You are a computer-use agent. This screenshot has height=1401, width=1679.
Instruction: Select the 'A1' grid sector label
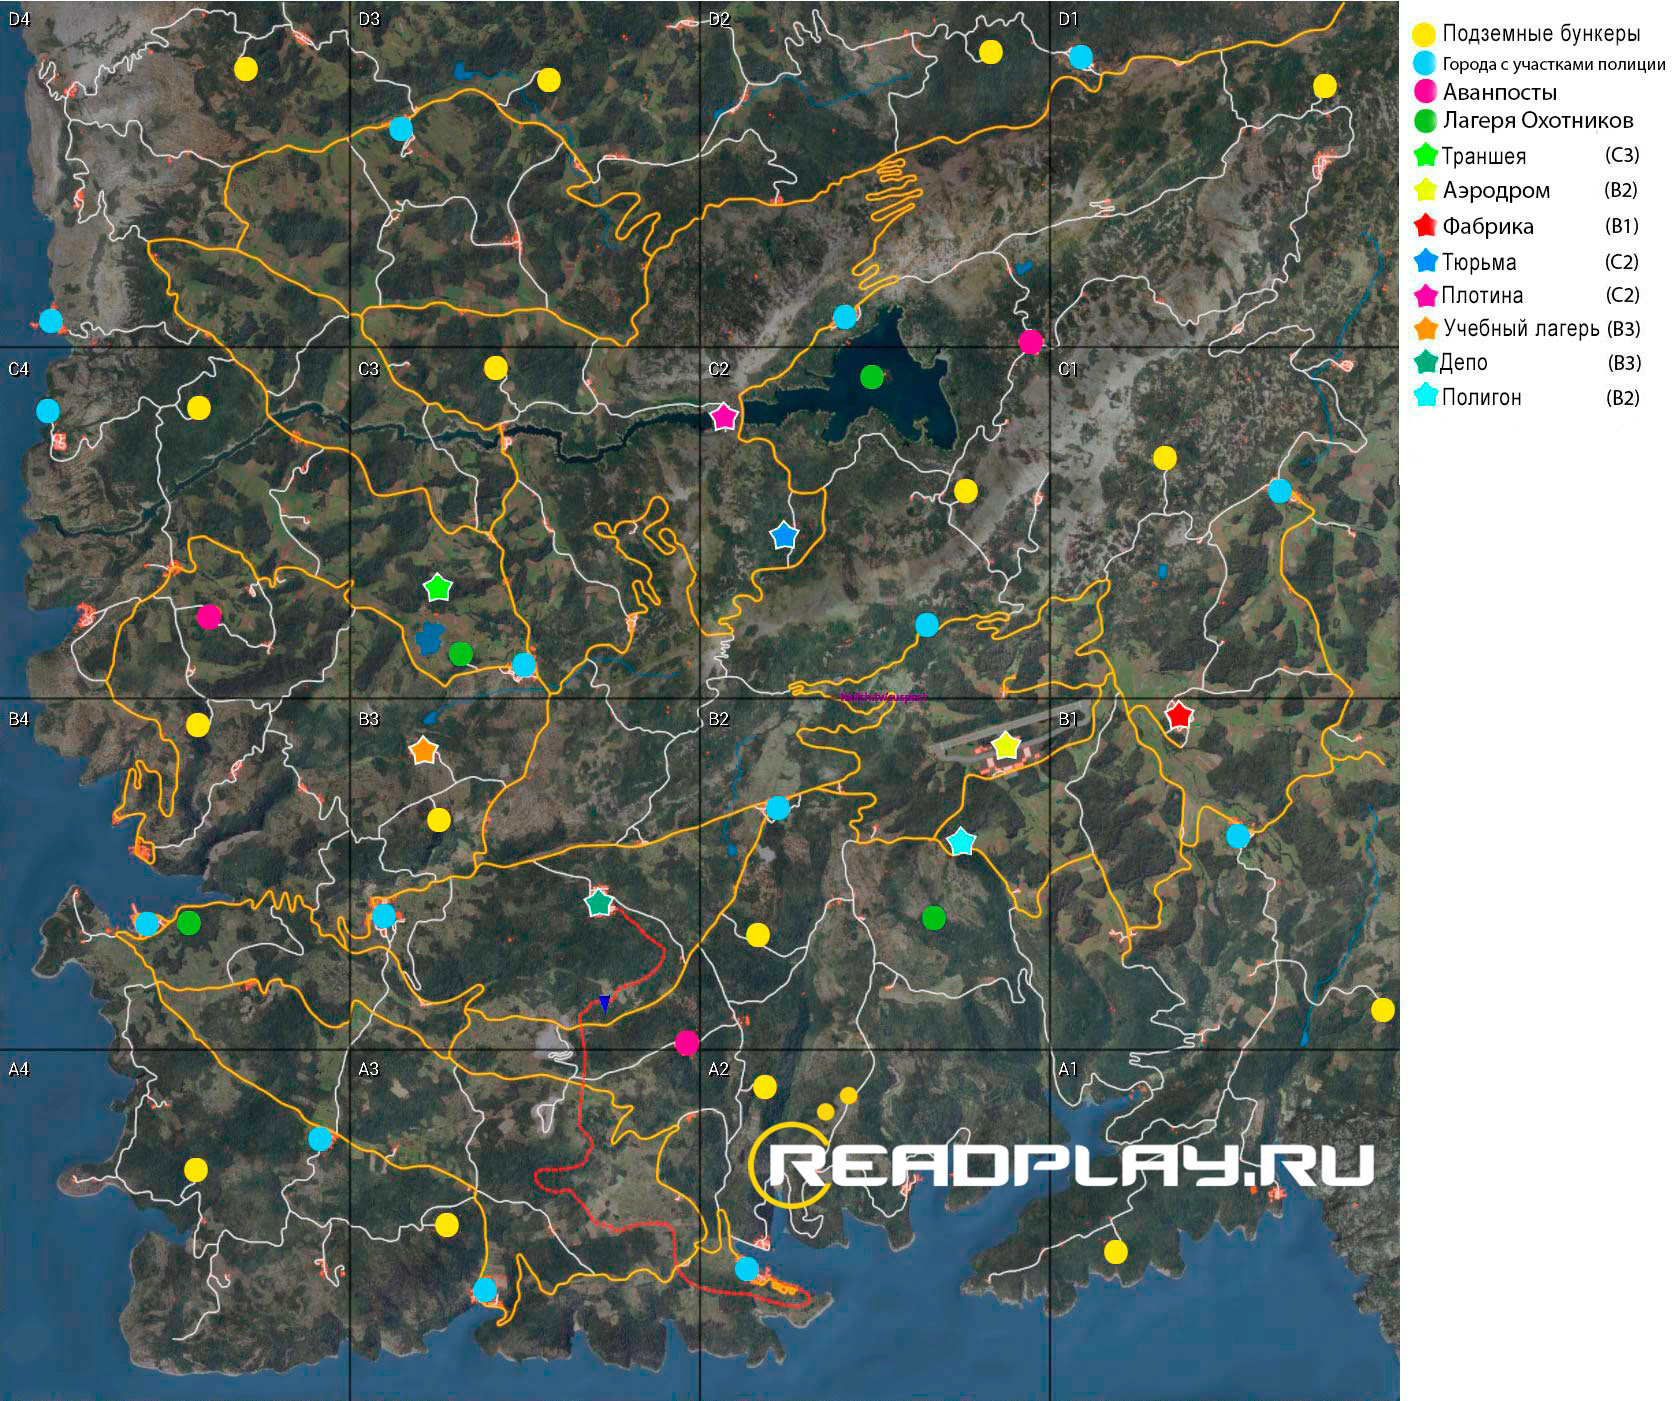1068,1069
